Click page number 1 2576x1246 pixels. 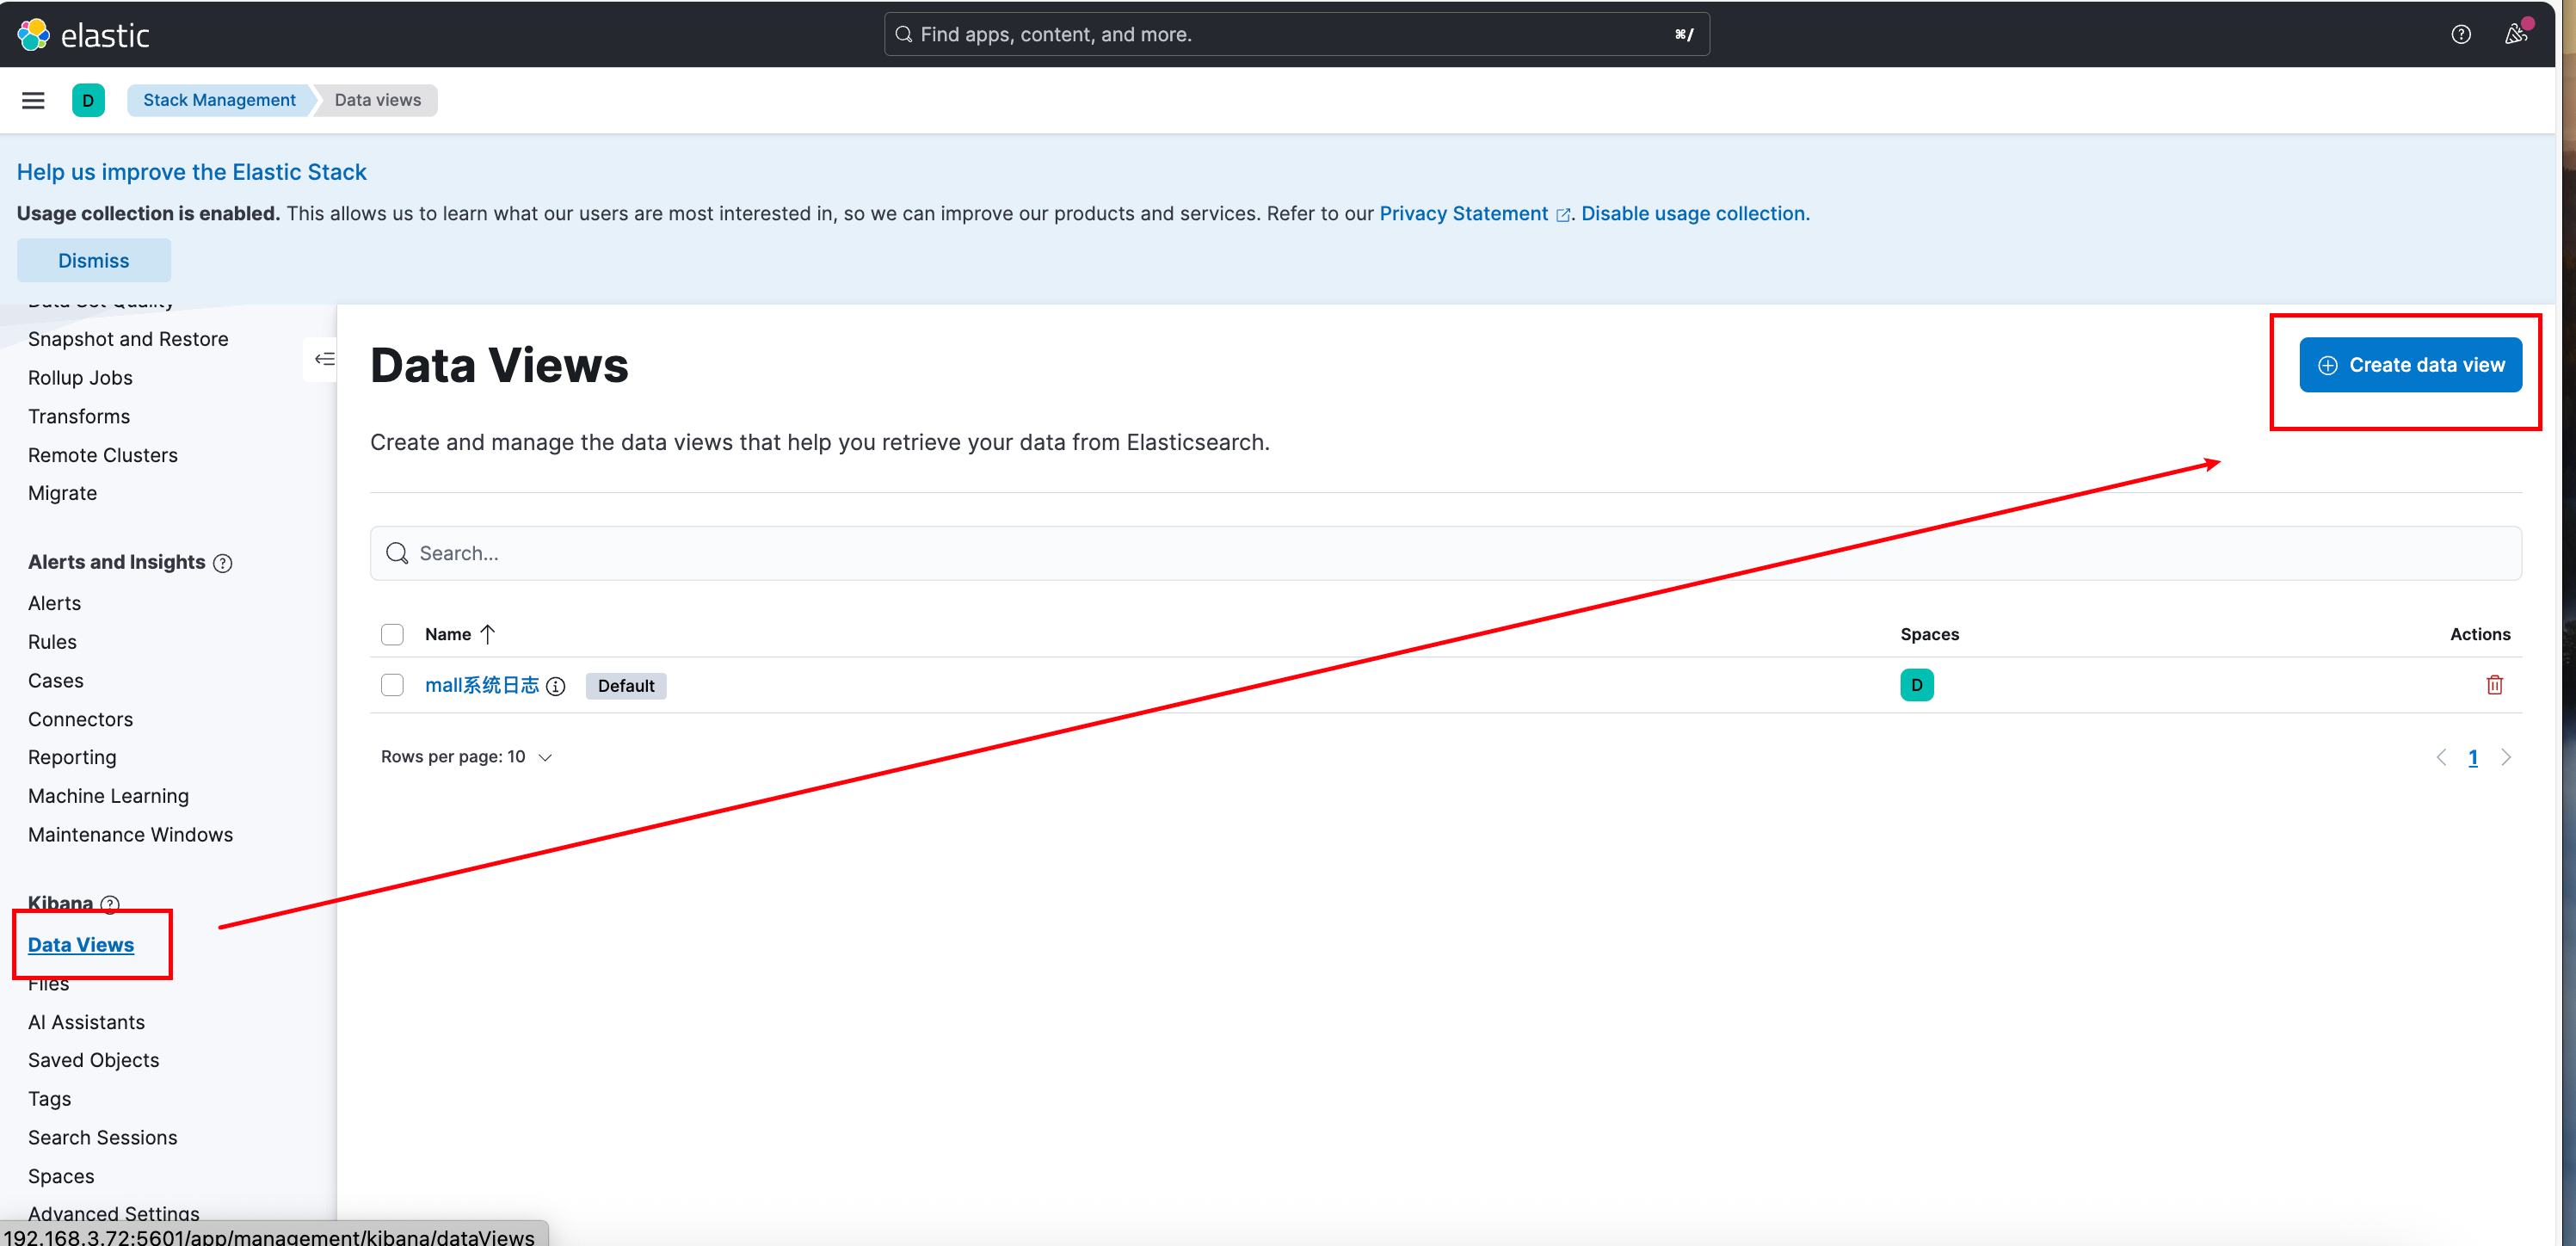coord(2473,758)
